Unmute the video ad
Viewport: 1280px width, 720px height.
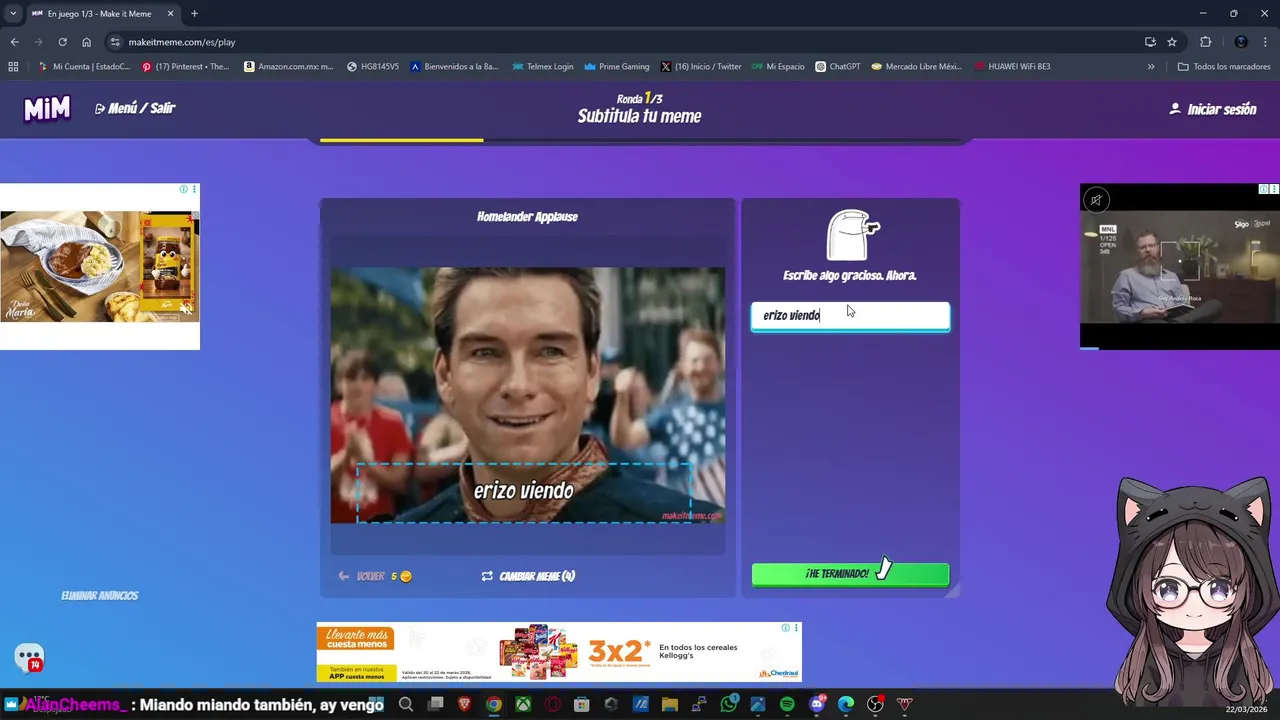click(1096, 200)
